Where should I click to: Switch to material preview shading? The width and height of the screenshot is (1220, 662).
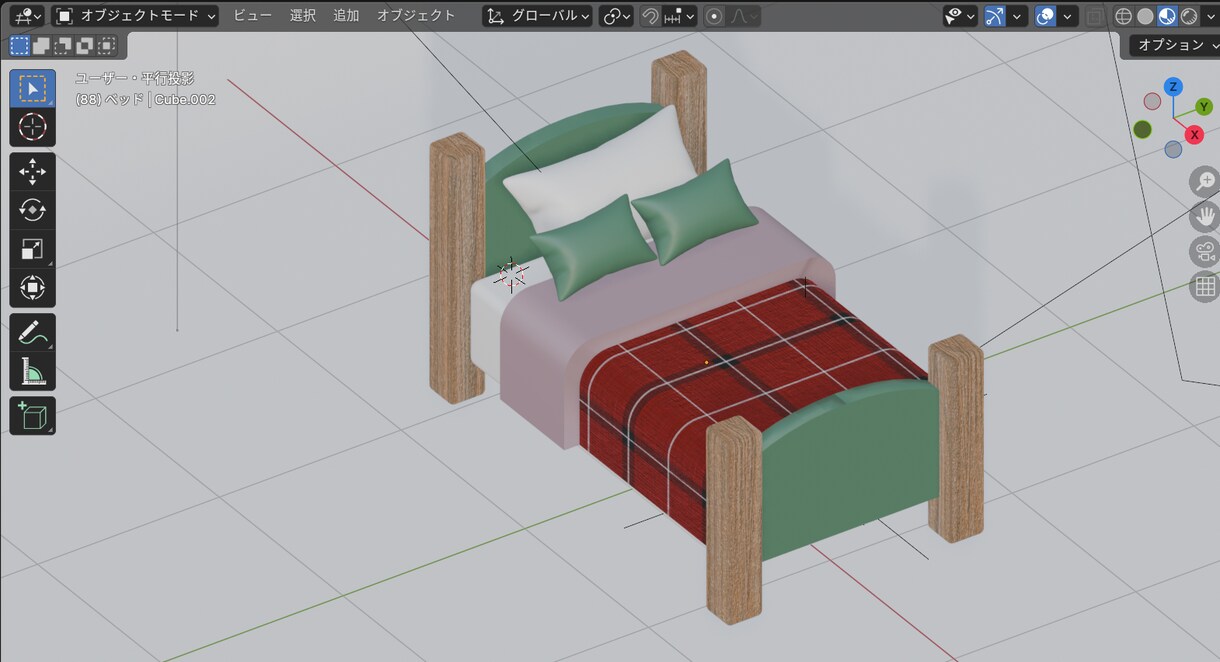[x=1167, y=16]
